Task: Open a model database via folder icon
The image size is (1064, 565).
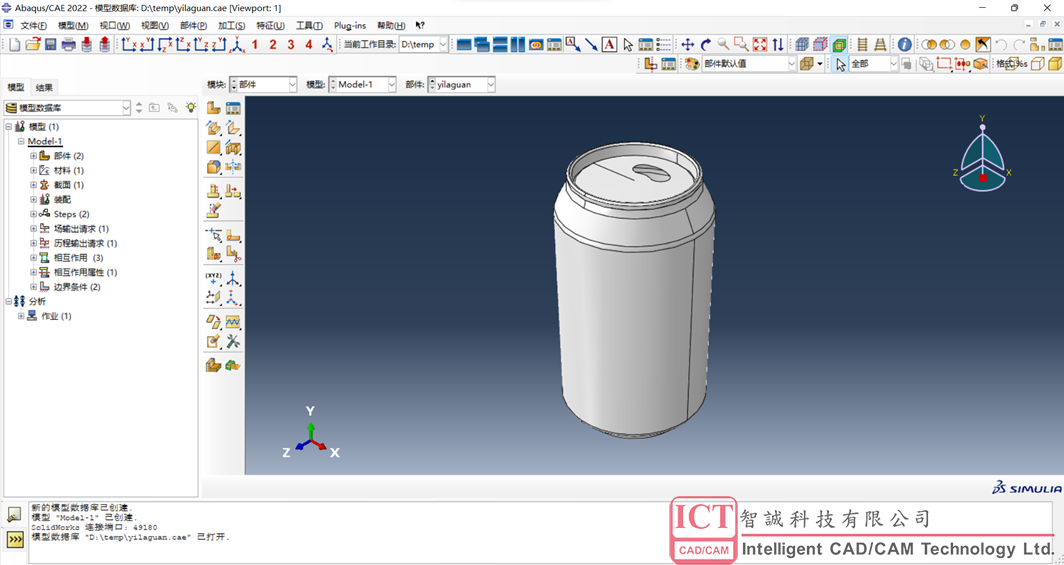Action: click(x=33, y=45)
